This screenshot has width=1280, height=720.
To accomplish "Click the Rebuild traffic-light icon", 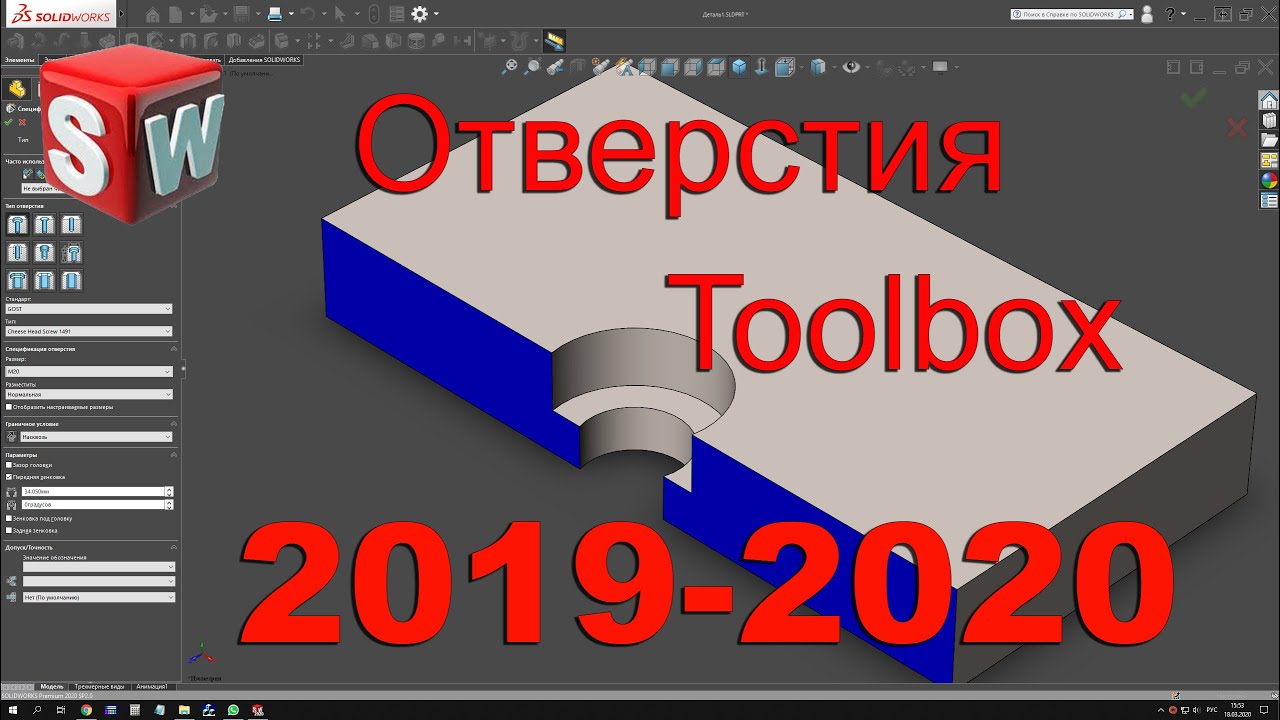I will click(374, 15).
